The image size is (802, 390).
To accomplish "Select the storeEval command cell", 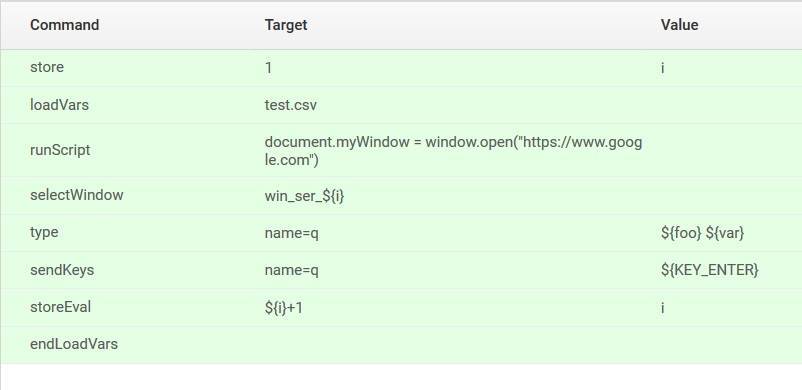I will (x=60, y=307).
